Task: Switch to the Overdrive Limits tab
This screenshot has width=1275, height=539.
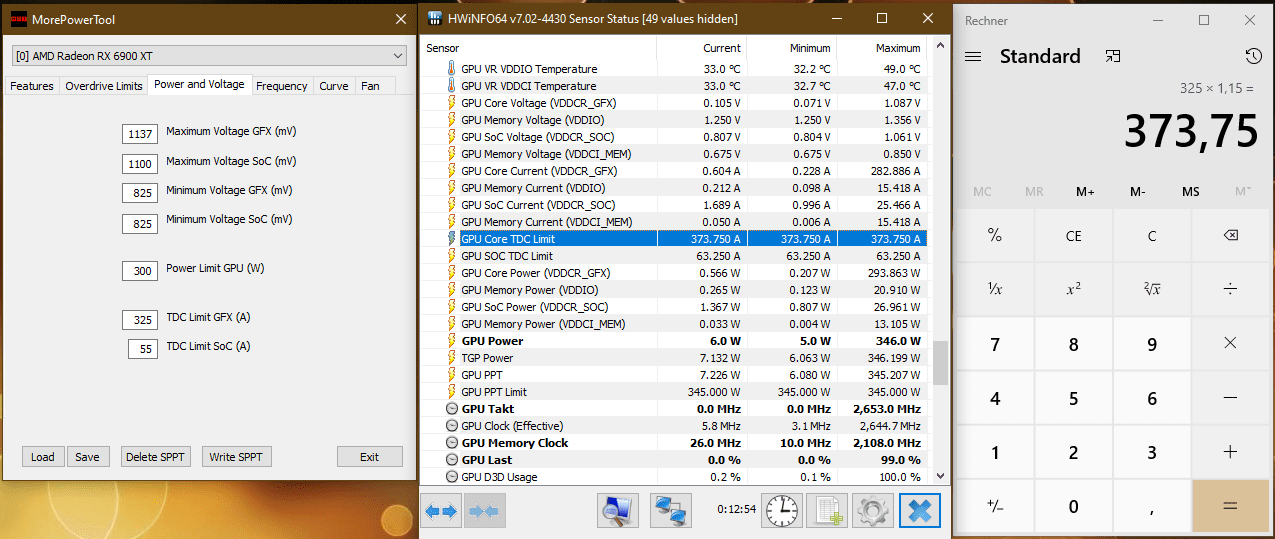Action: (104, 86)
